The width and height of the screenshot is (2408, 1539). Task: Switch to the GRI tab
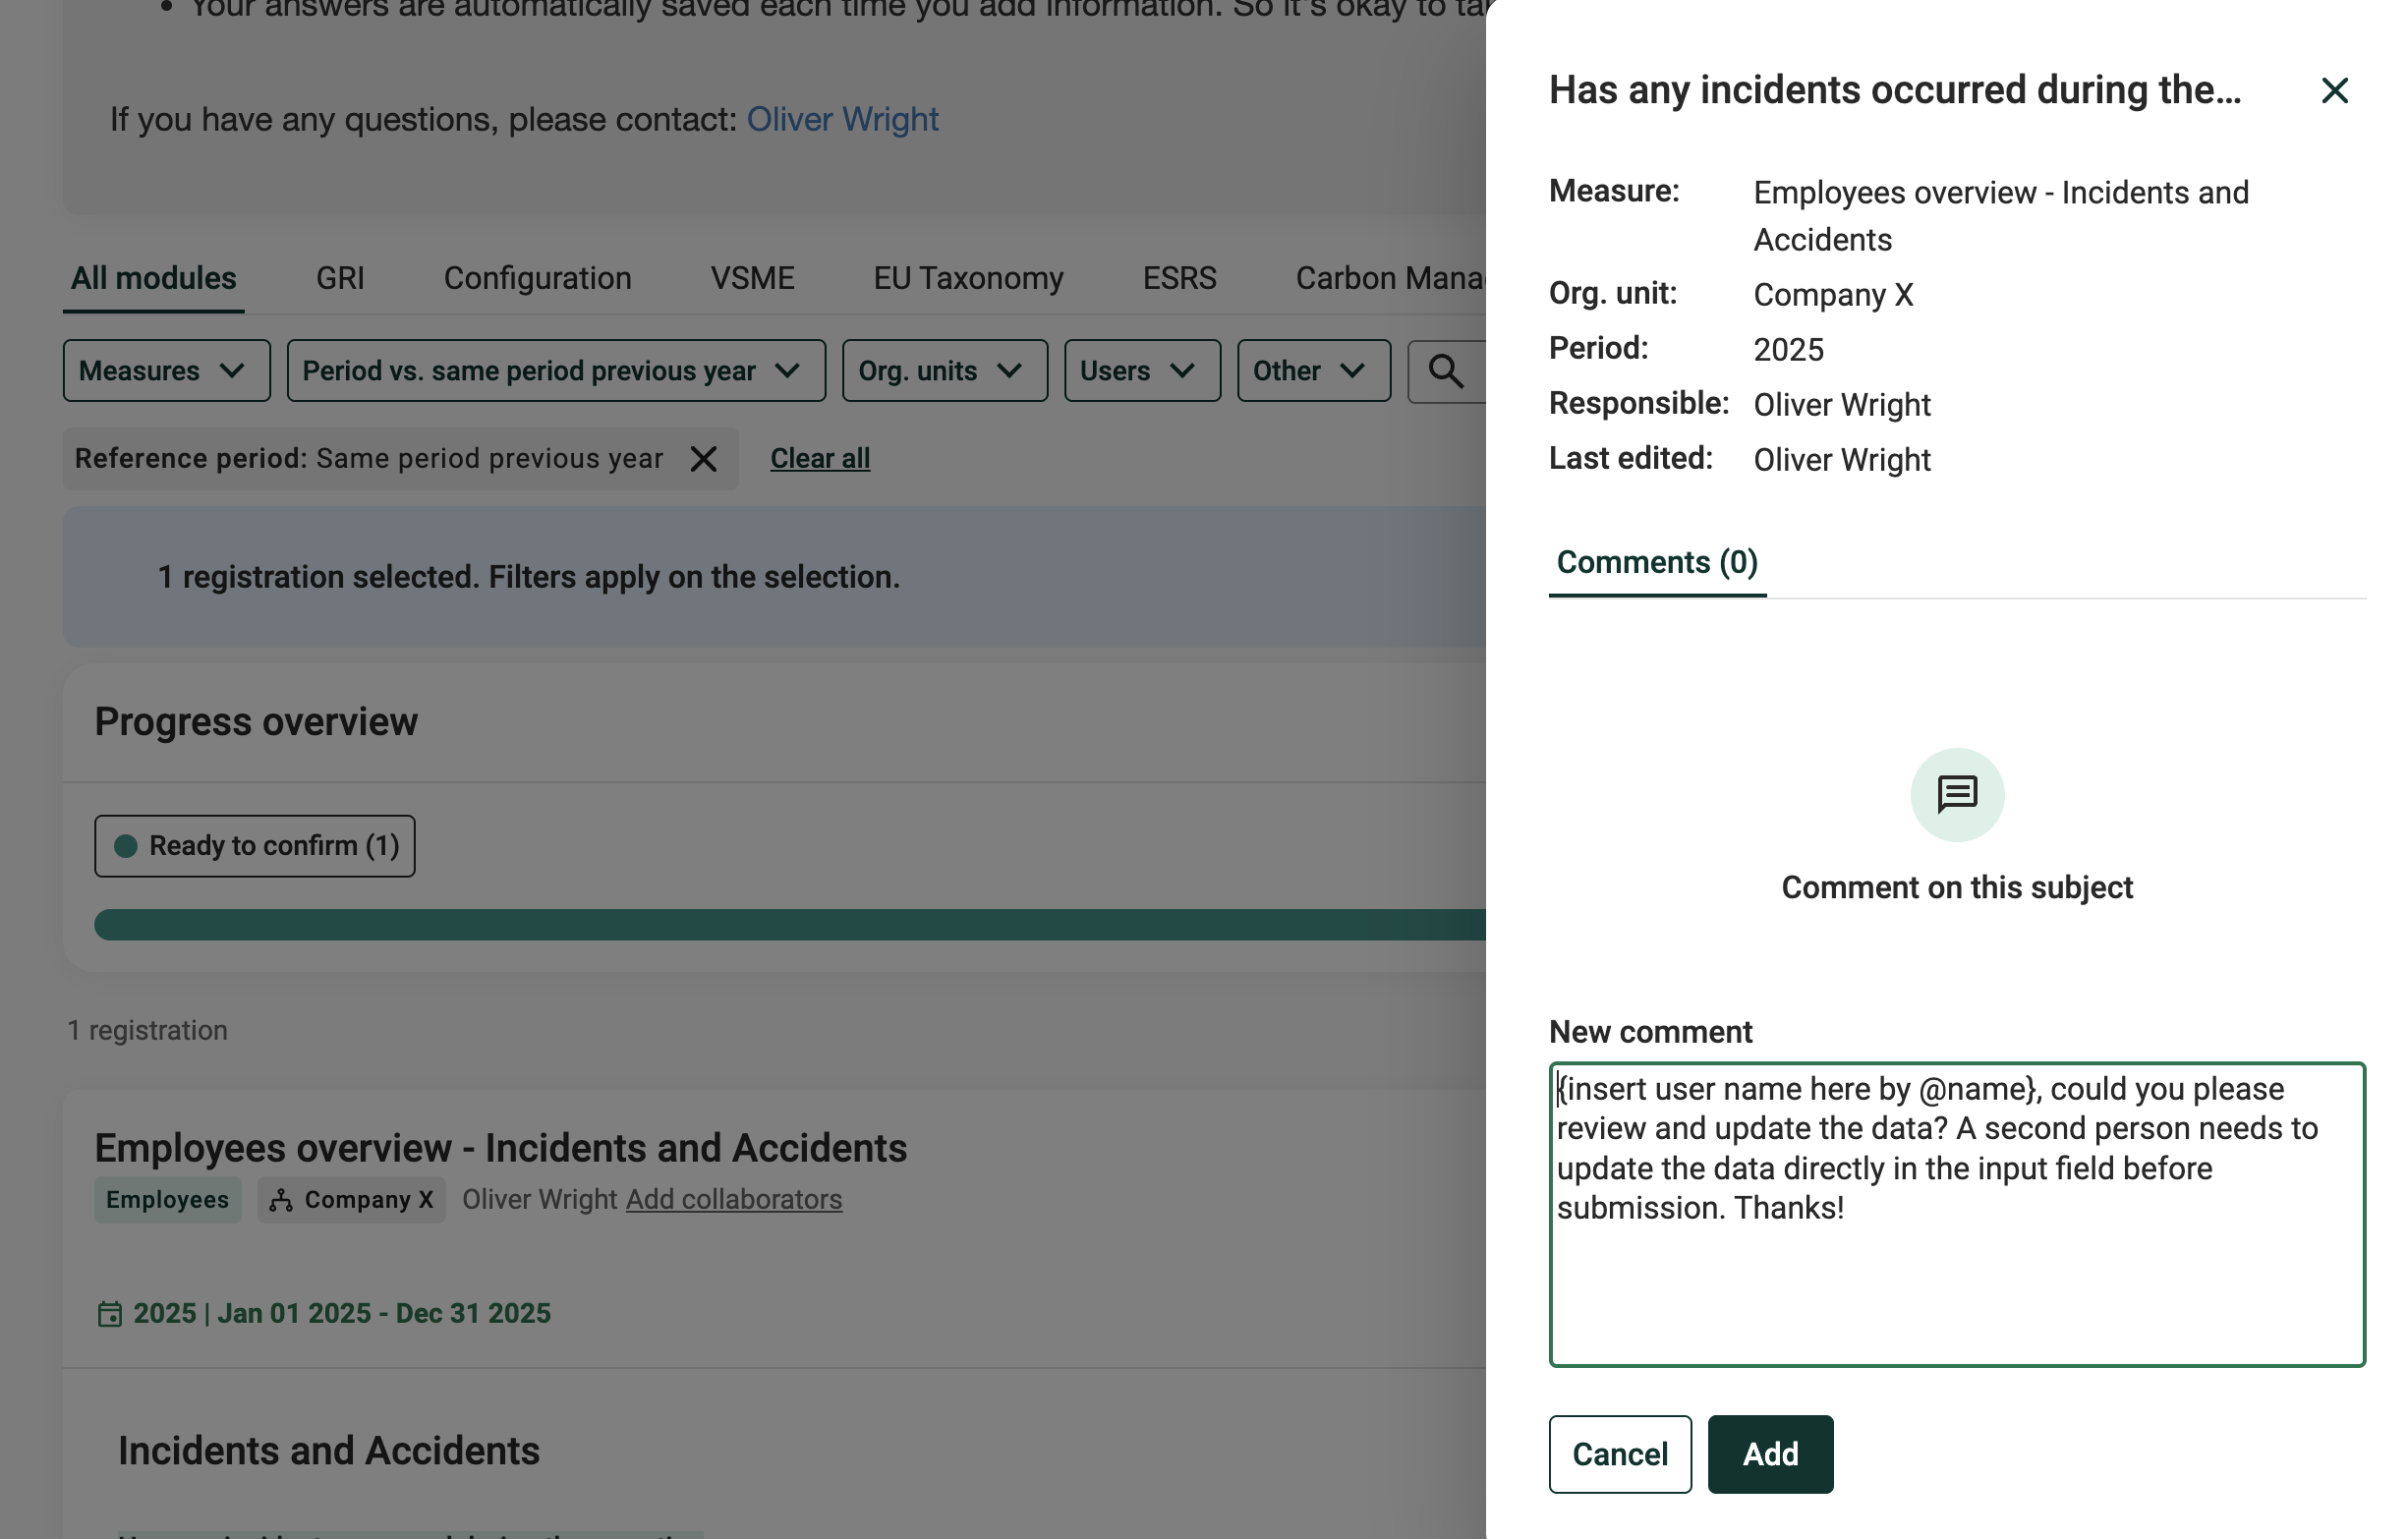tap(340, 278)
